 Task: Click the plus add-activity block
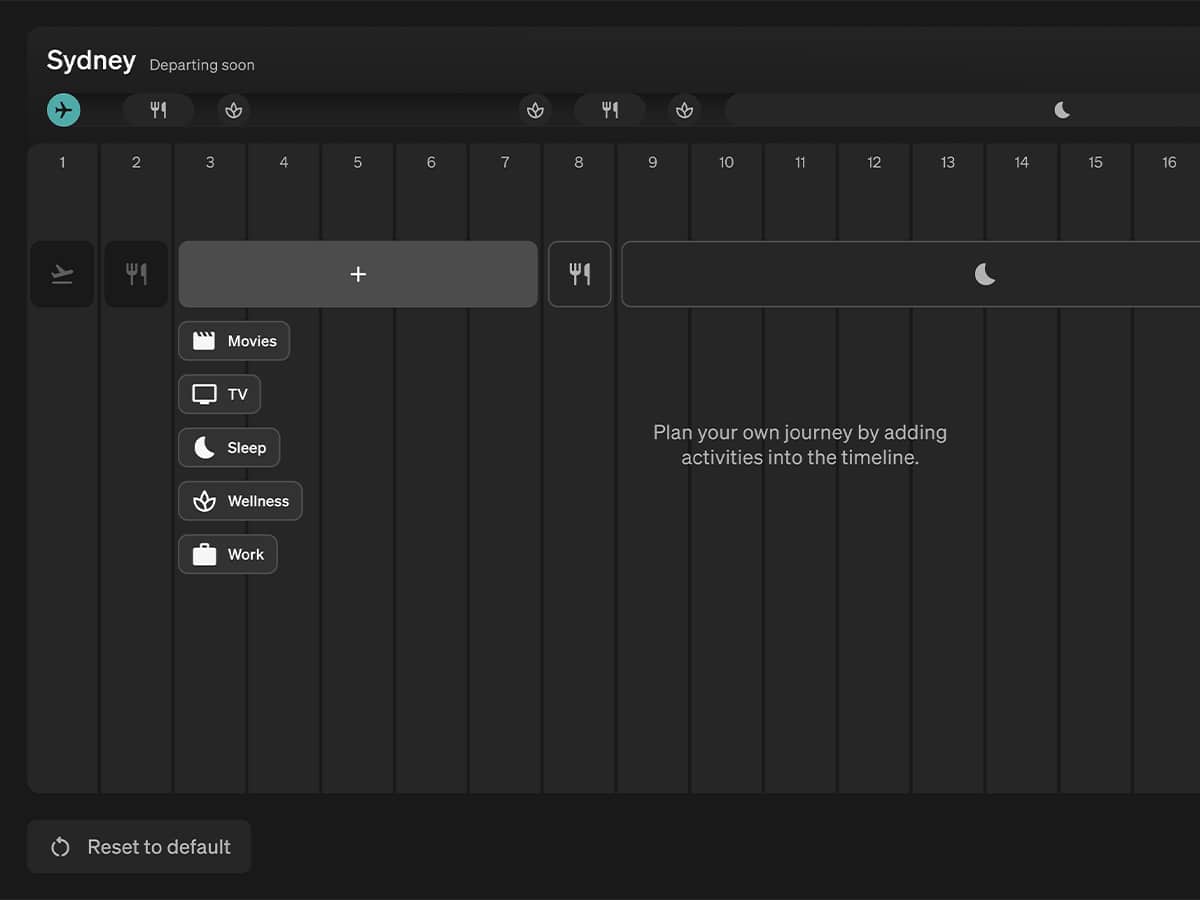coord(358,274)
